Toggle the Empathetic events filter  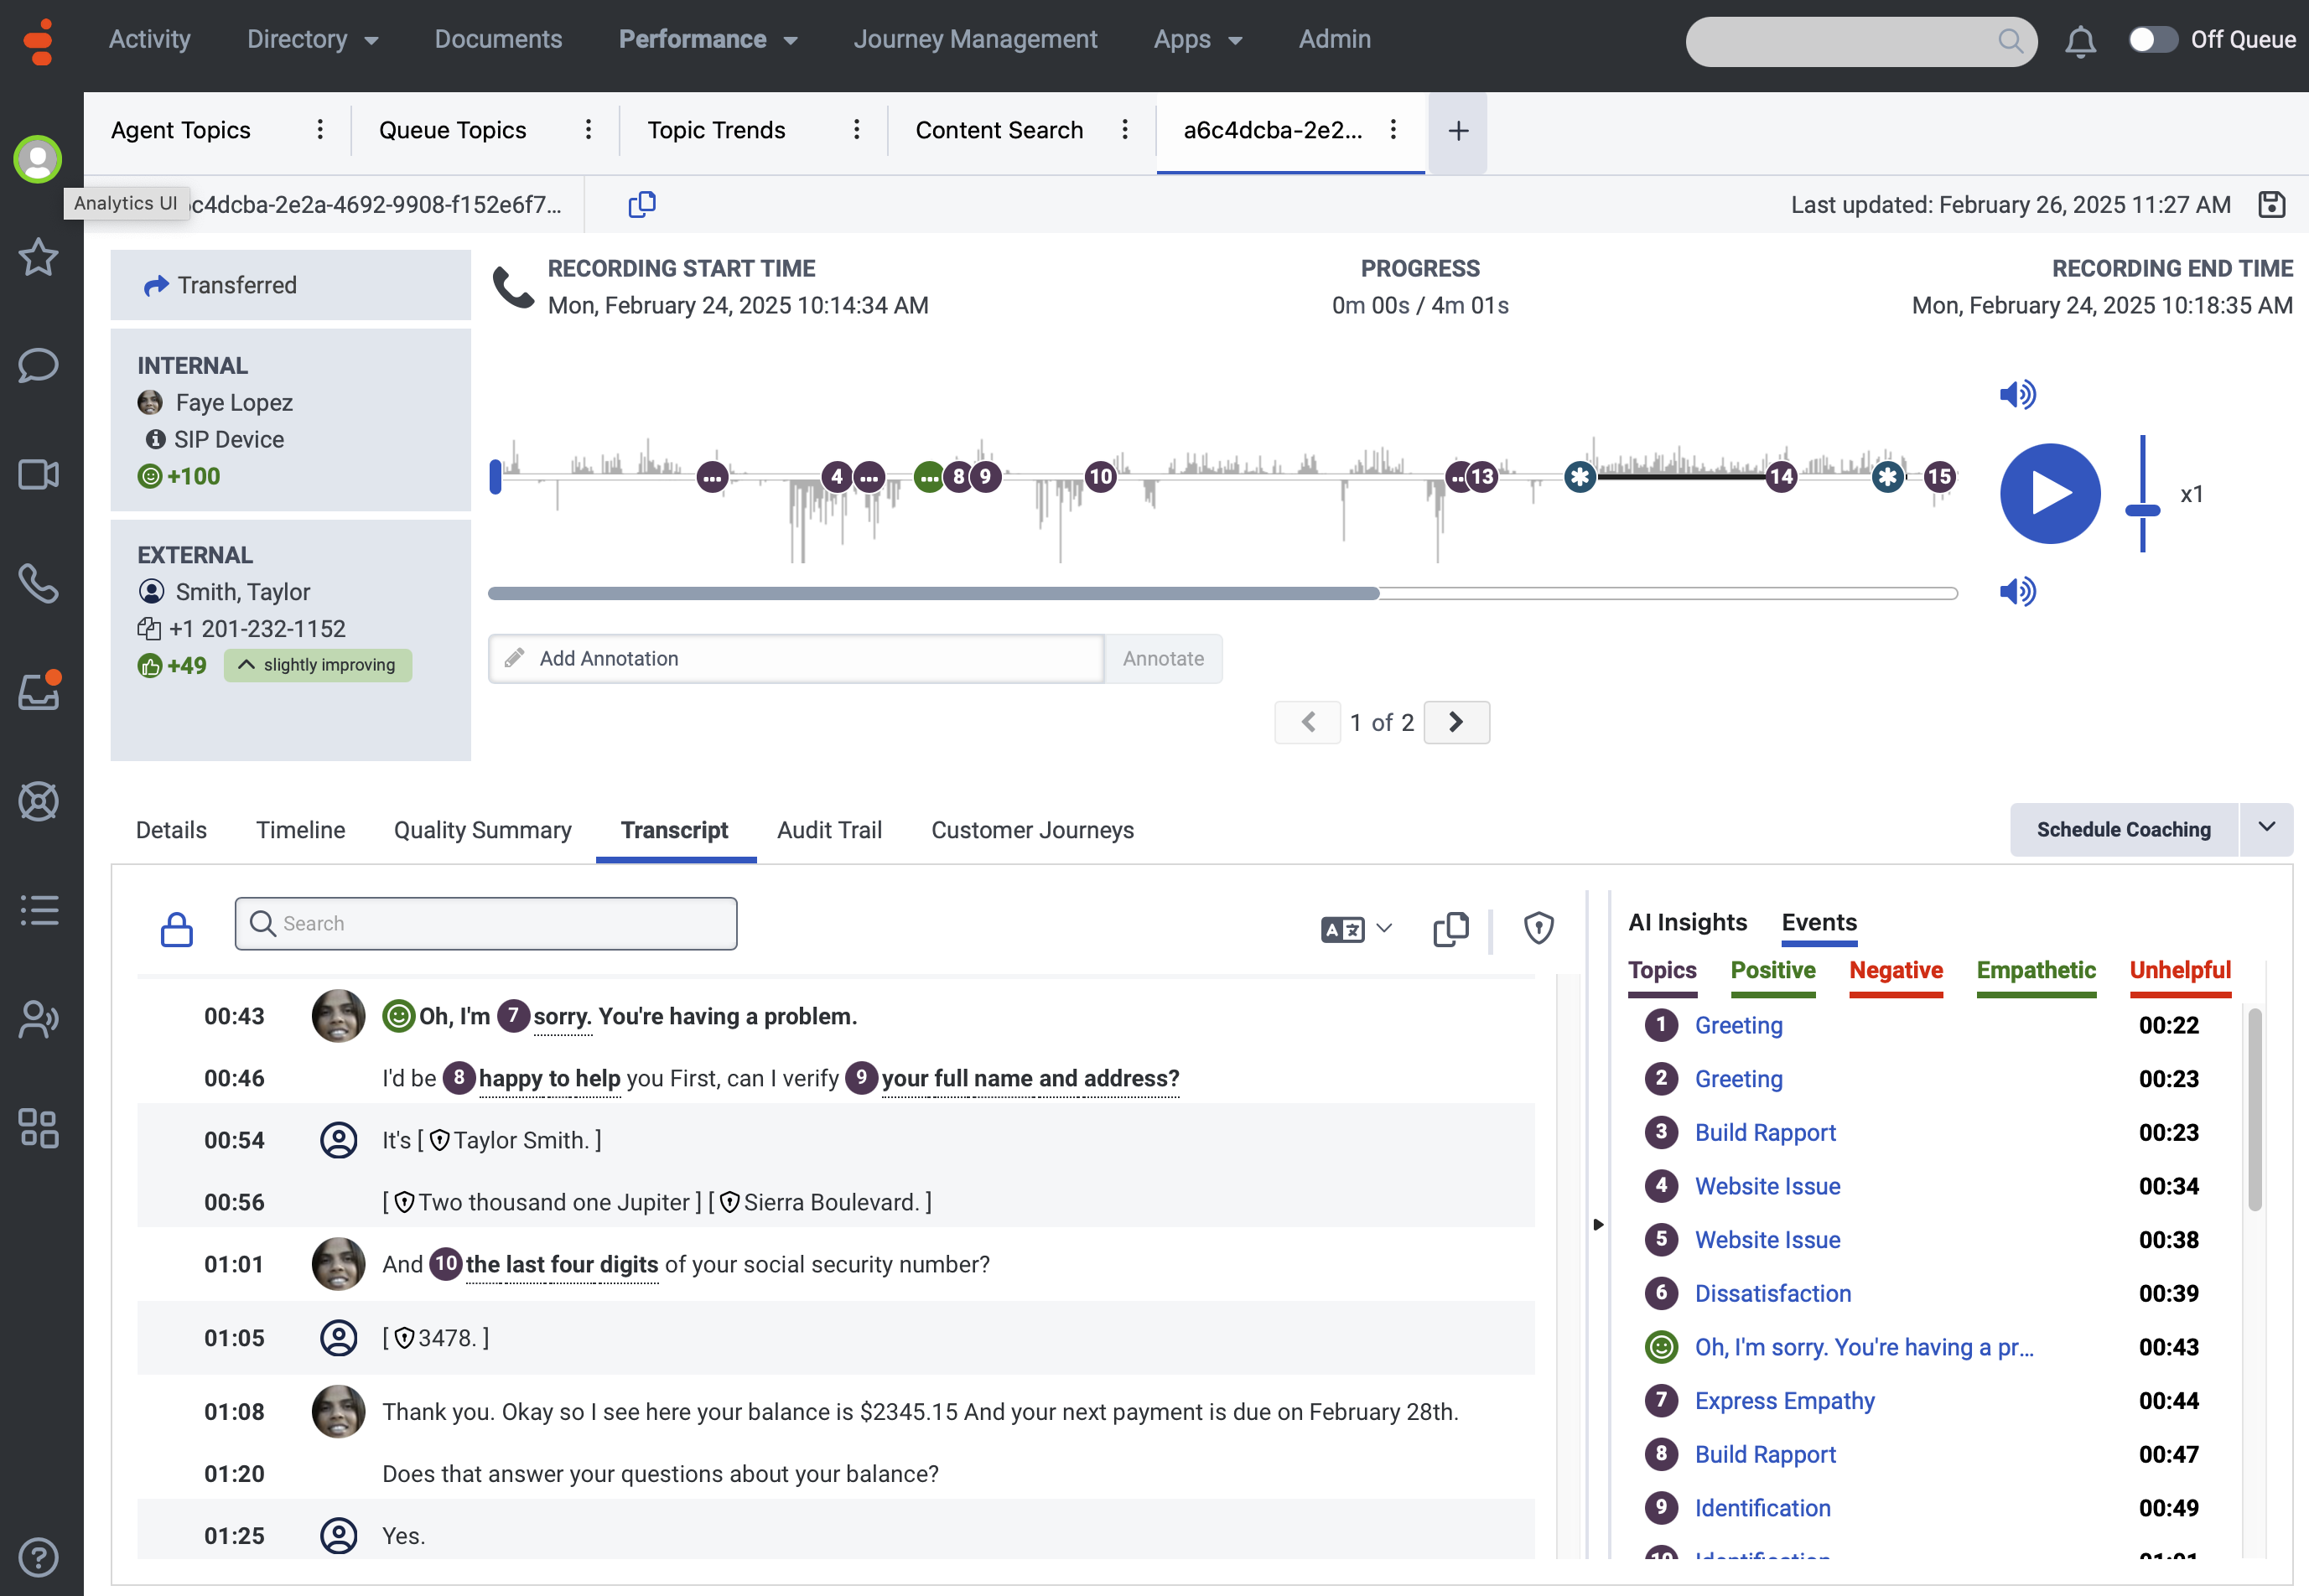tap(2035, 970)
